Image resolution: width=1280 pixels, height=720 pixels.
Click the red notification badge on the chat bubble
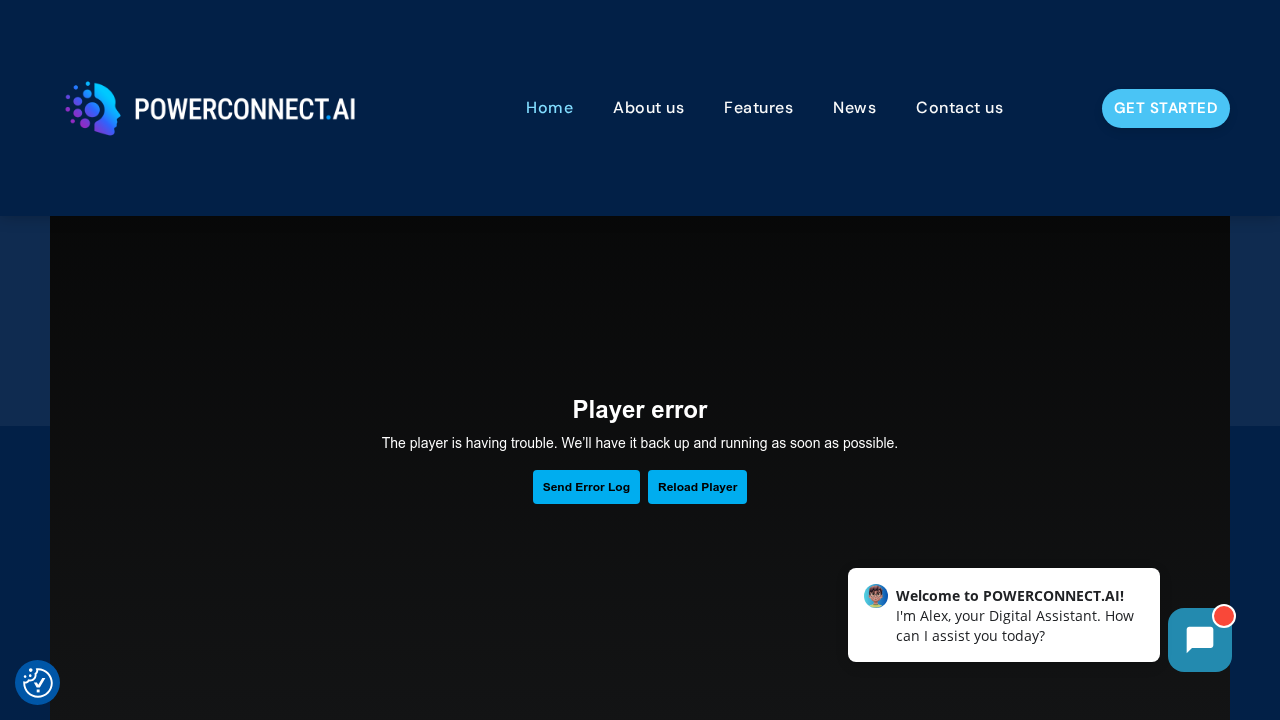pos(1222,615)
